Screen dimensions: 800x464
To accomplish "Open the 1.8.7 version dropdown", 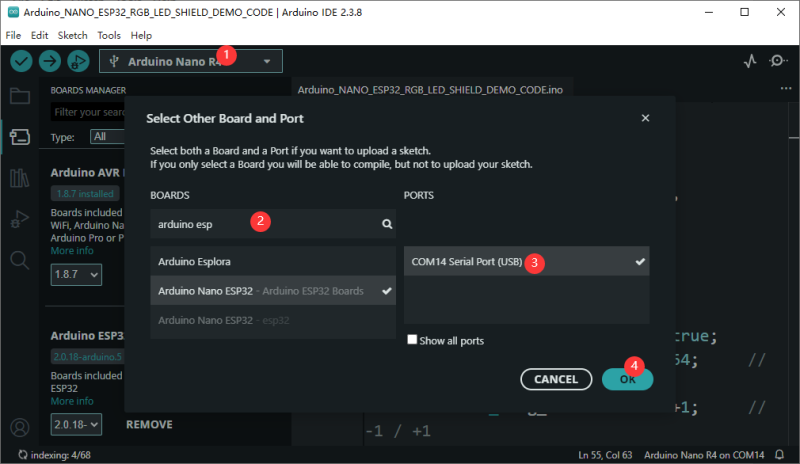I will click(76, 275).
